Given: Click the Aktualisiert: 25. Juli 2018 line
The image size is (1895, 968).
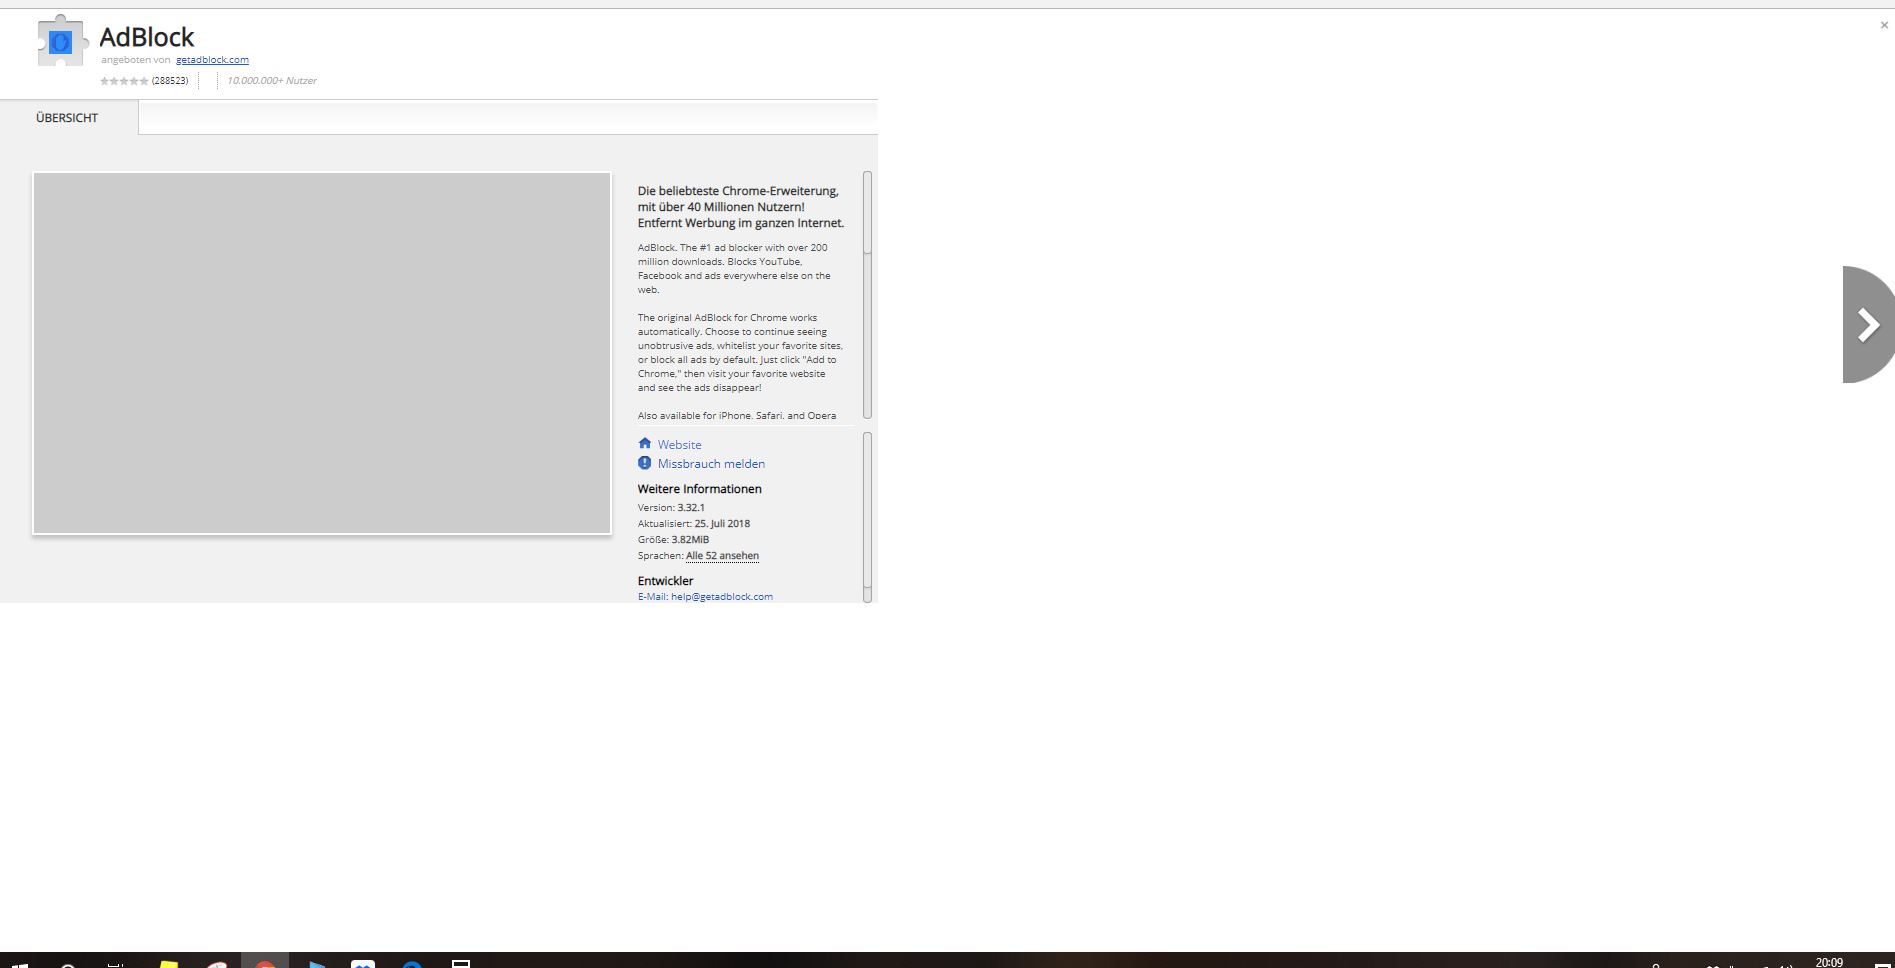Looking at the screenshot, I should coord(694,524).
